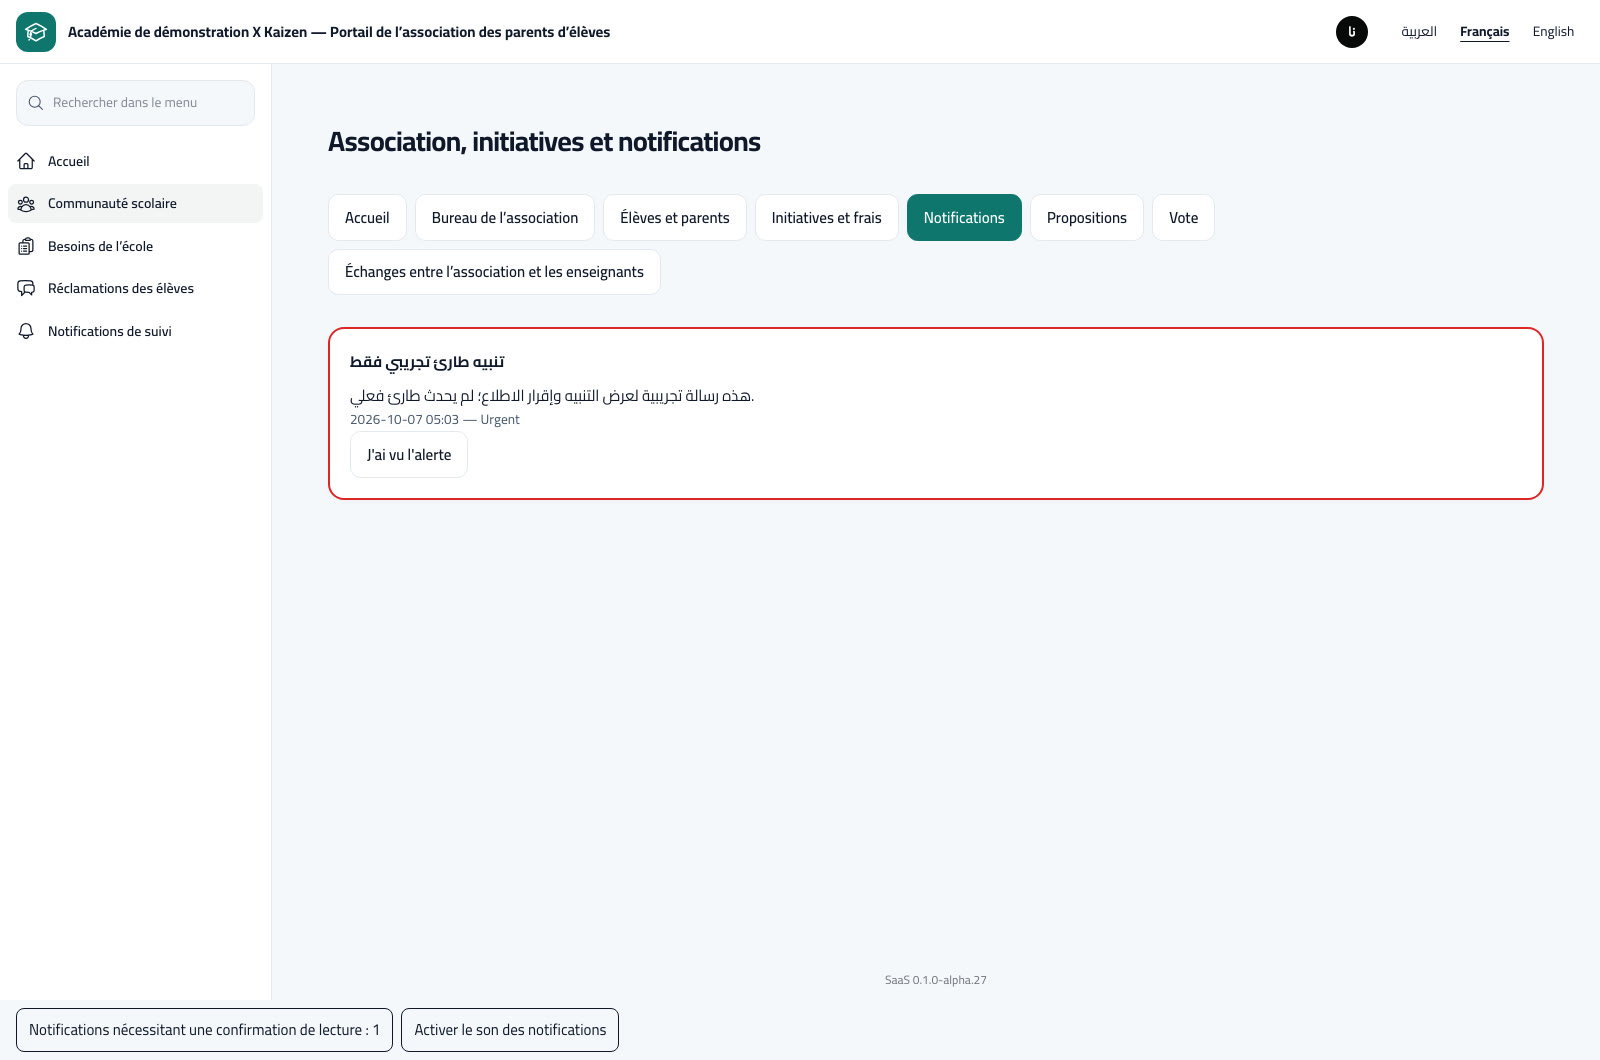Activer le son des notifications
The height and width of the screenshot is (1060, 1600).
pyautogui.click(x=510, y=1030)
